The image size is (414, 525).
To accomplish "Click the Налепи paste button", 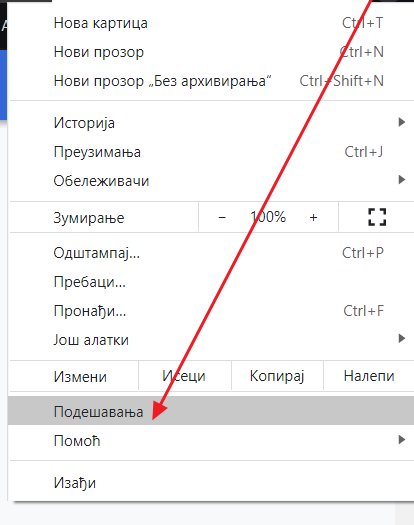I will coord(369,376).
